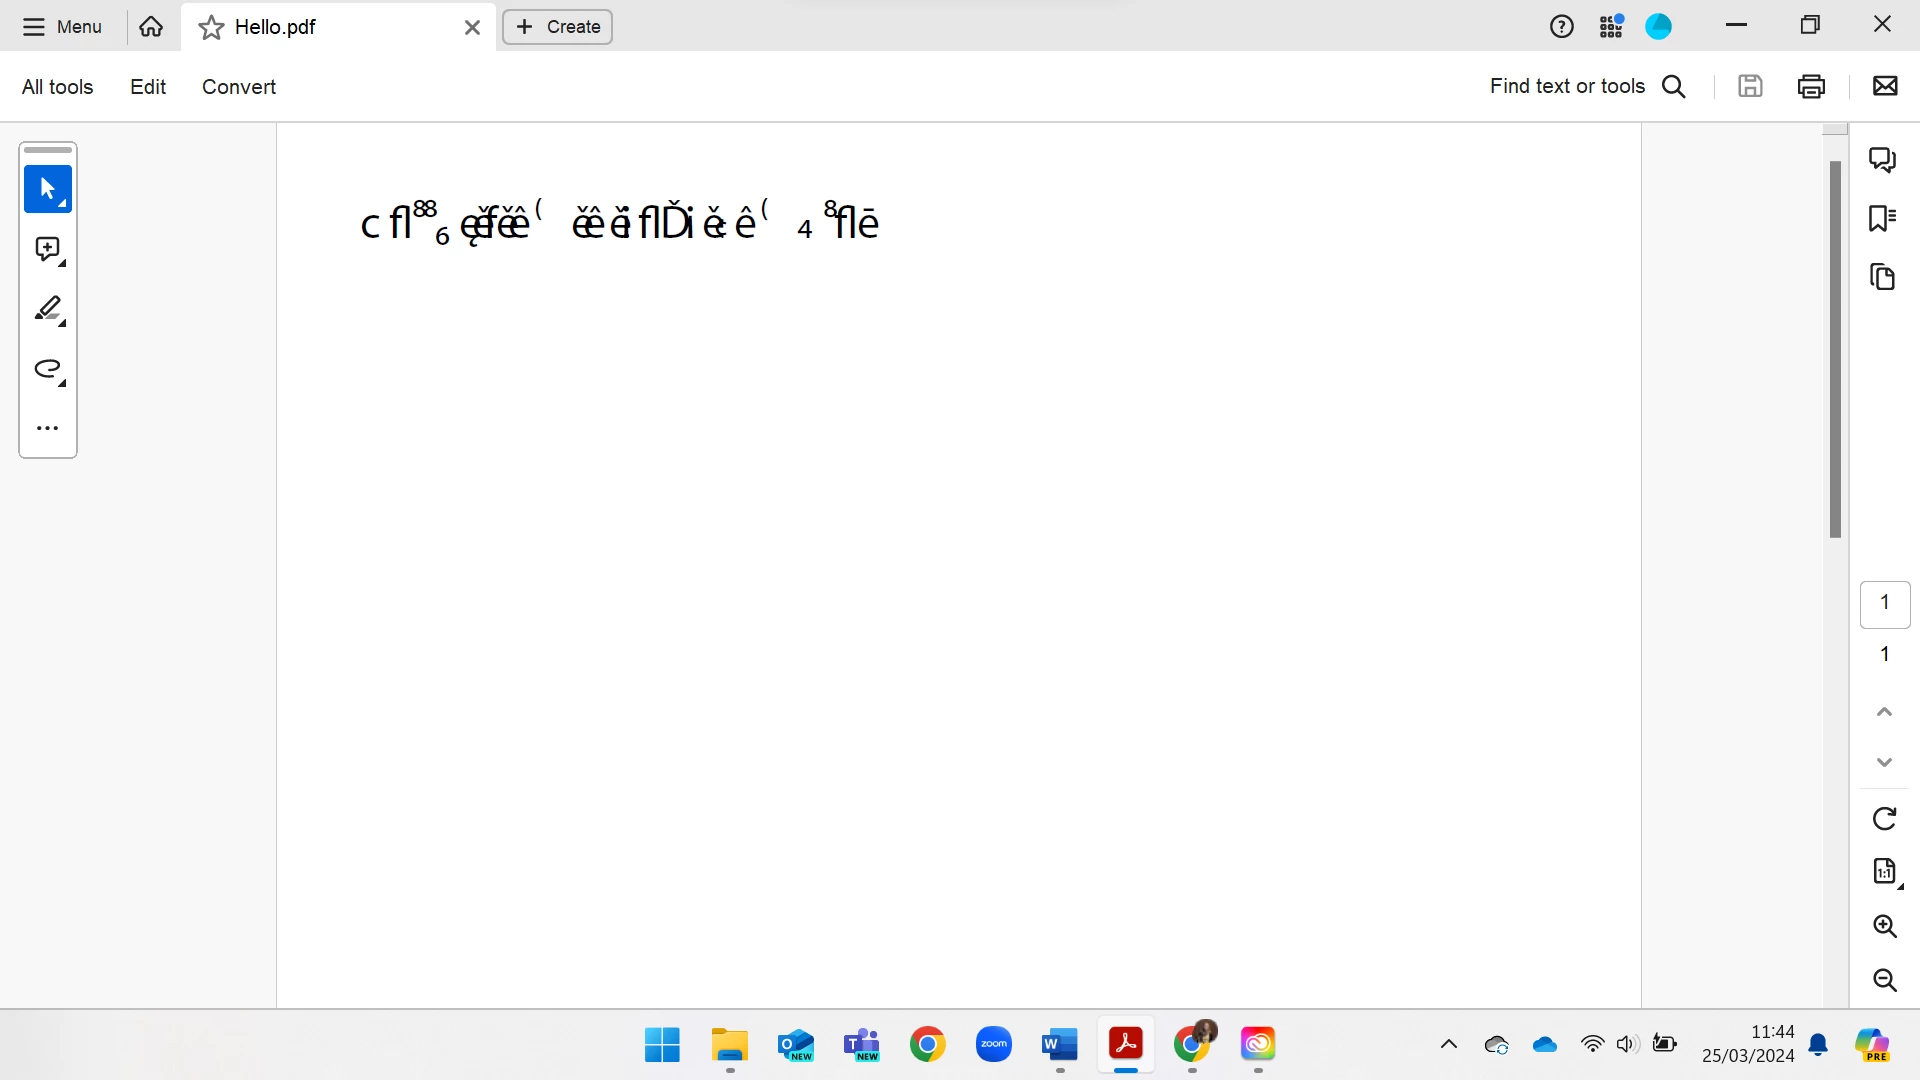Expand more tools with three dots
Viewport: 1920px width, 1080px height.
point(47,428)
